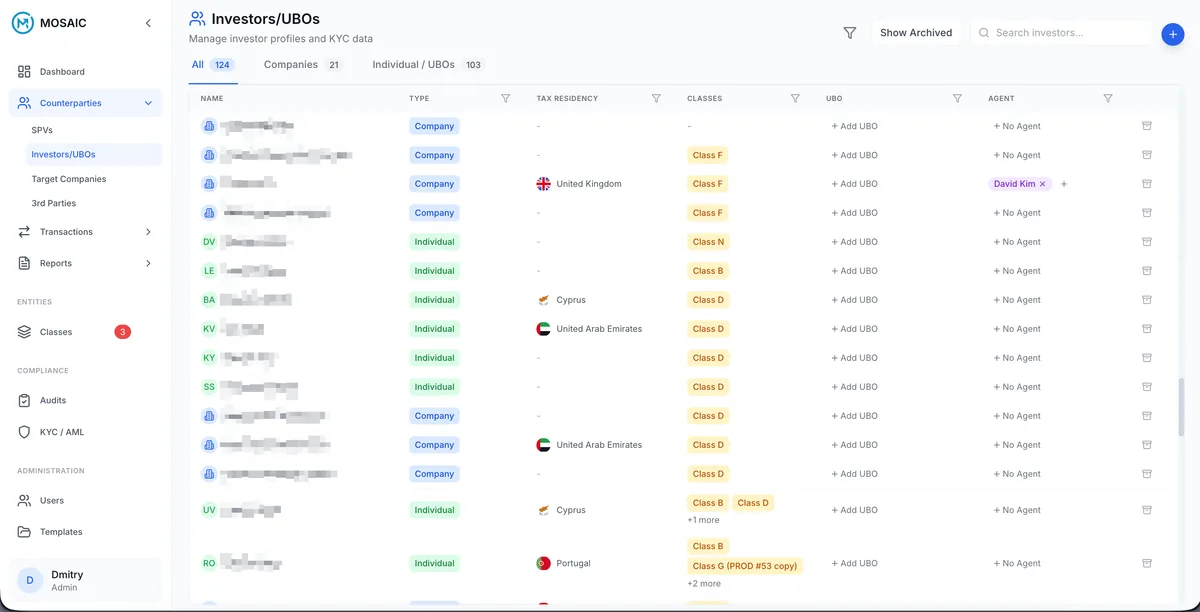This screenshot has height=612, width=1200.
Task: Switch to the Individual / UBOs tab
Action: click(428, 65)
